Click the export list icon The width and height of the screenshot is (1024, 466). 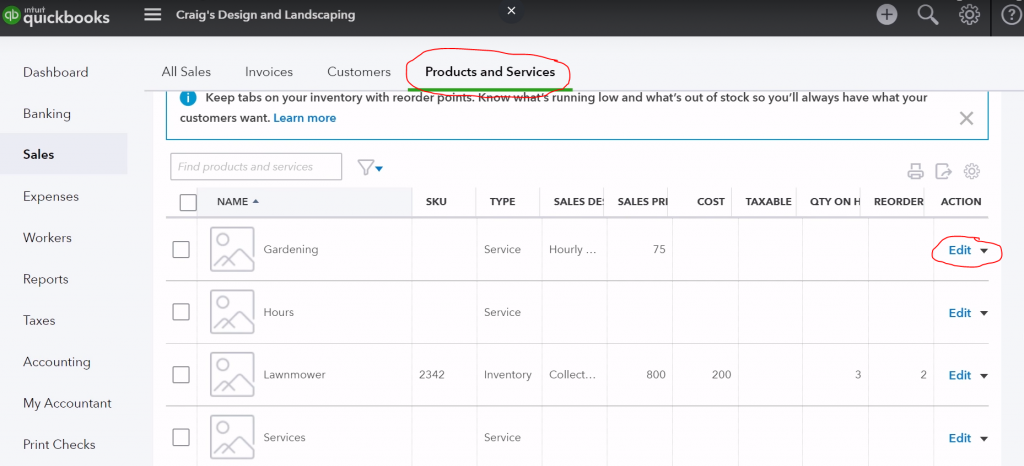(x=943, y=171)
